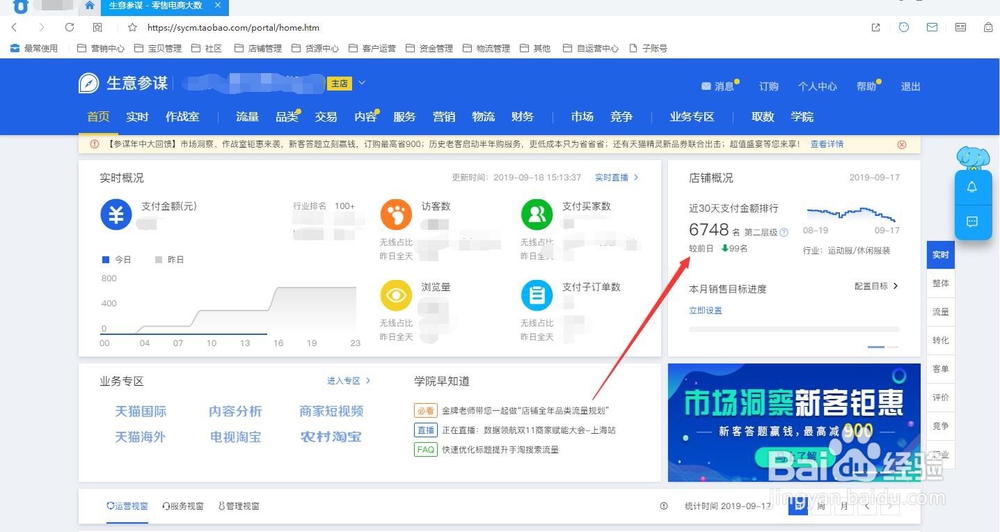This screenshot has width=1000, height=532.
Task: Click the 市场洞察新客钜惠 banner image
Action: tap(794, 422)
